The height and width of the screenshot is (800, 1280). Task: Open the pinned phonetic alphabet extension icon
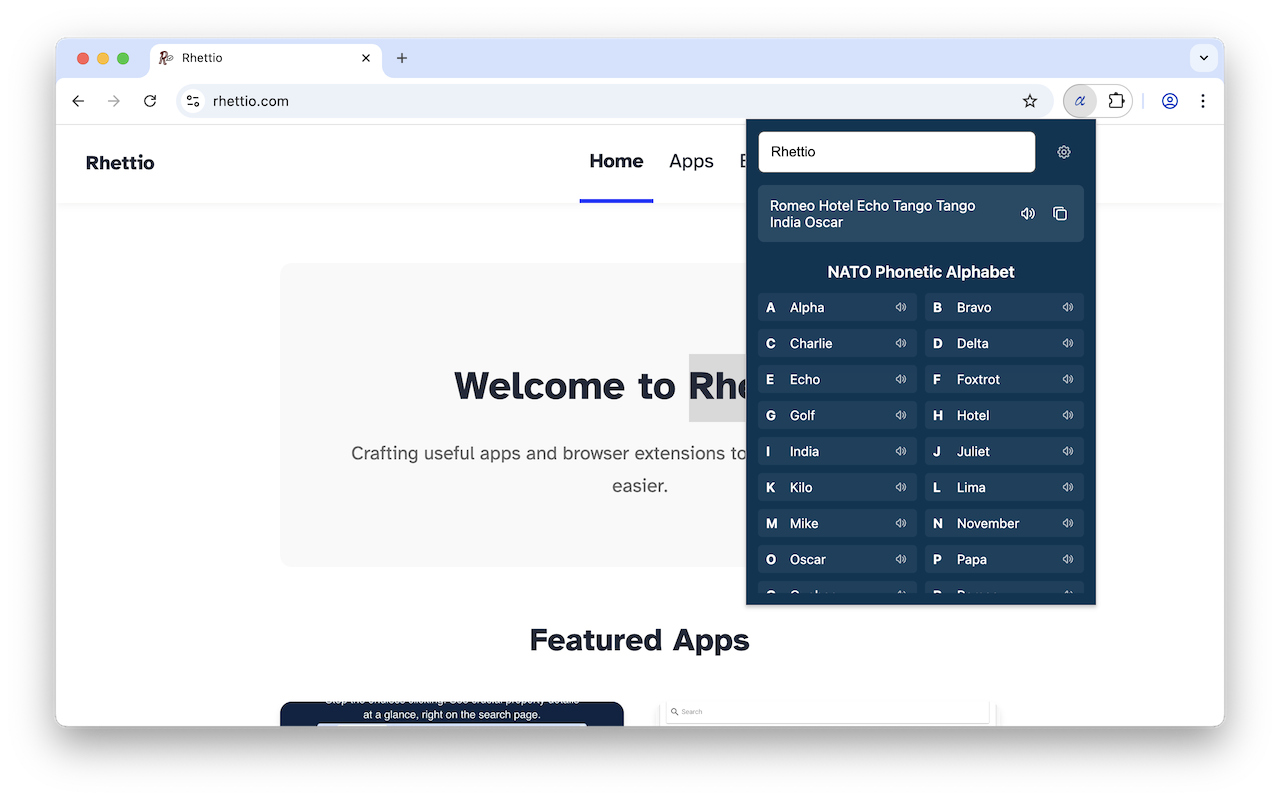point(1079,101)
